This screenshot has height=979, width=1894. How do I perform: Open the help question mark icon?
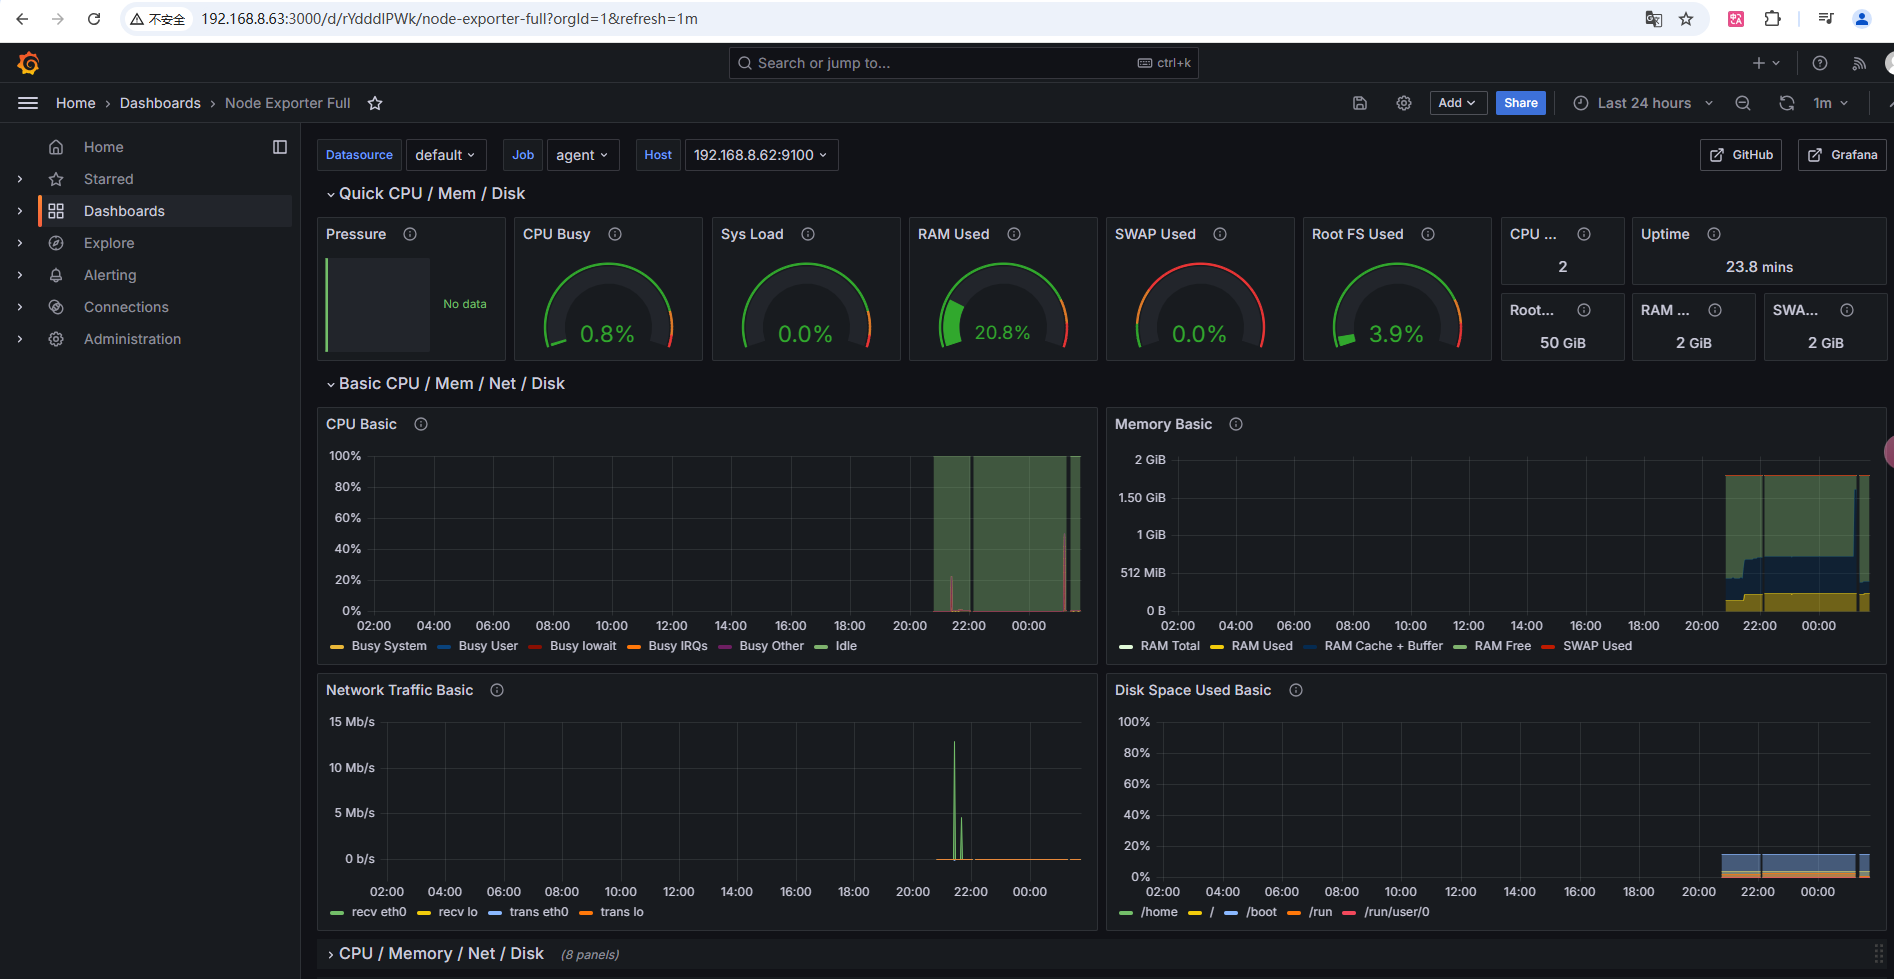click(1820, 63)
